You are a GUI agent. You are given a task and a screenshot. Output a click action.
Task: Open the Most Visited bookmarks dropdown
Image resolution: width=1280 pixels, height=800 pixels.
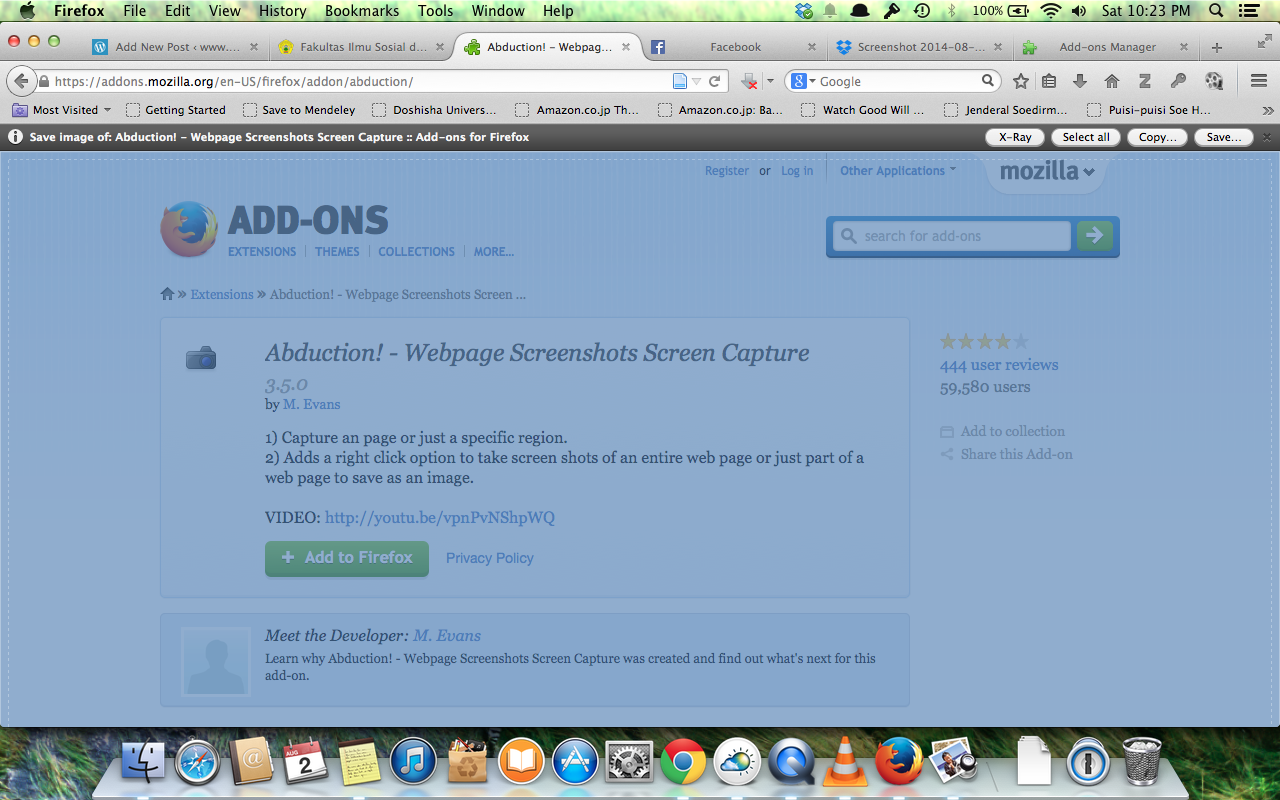(62, 110)
